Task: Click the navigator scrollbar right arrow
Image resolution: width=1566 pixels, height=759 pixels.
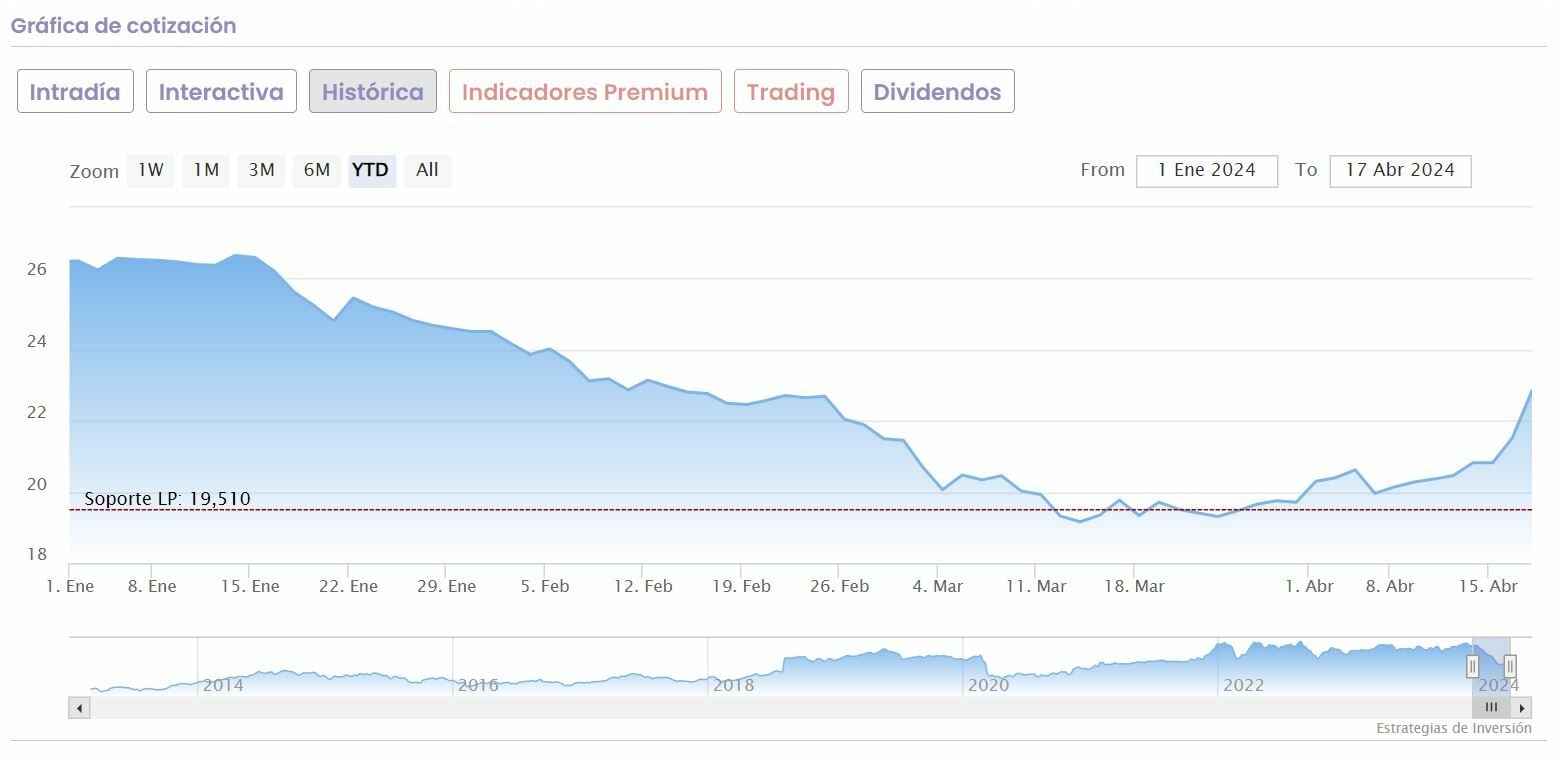Action: pos(1522,708)
